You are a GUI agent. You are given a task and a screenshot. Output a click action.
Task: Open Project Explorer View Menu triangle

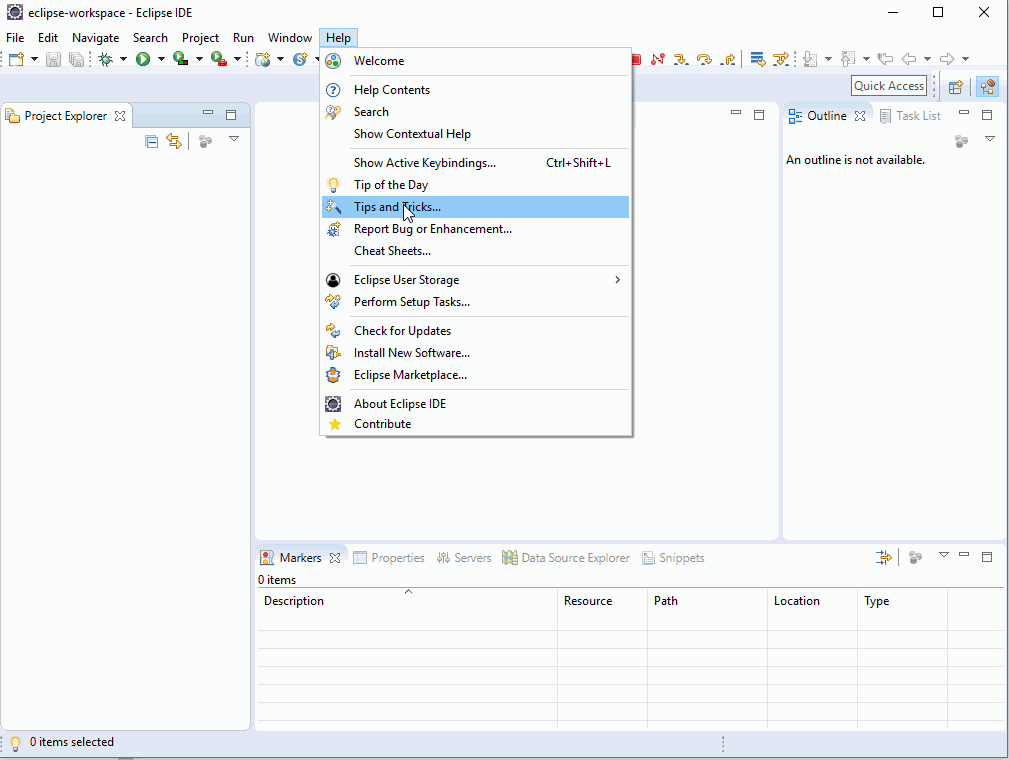tap(234, 139)
